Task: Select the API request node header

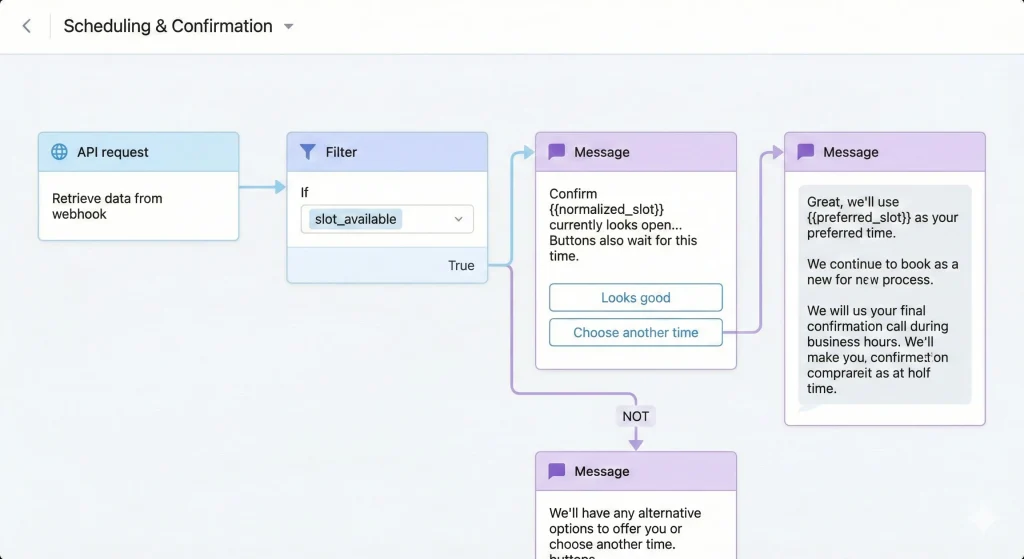Action: pyautogui.click(x=139, y=152)
